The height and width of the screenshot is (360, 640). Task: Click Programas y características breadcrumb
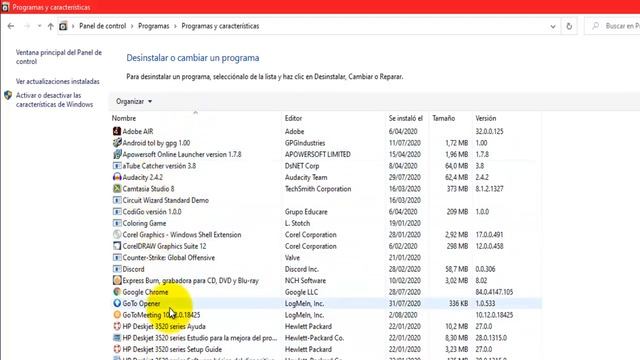tap(220, 26)
